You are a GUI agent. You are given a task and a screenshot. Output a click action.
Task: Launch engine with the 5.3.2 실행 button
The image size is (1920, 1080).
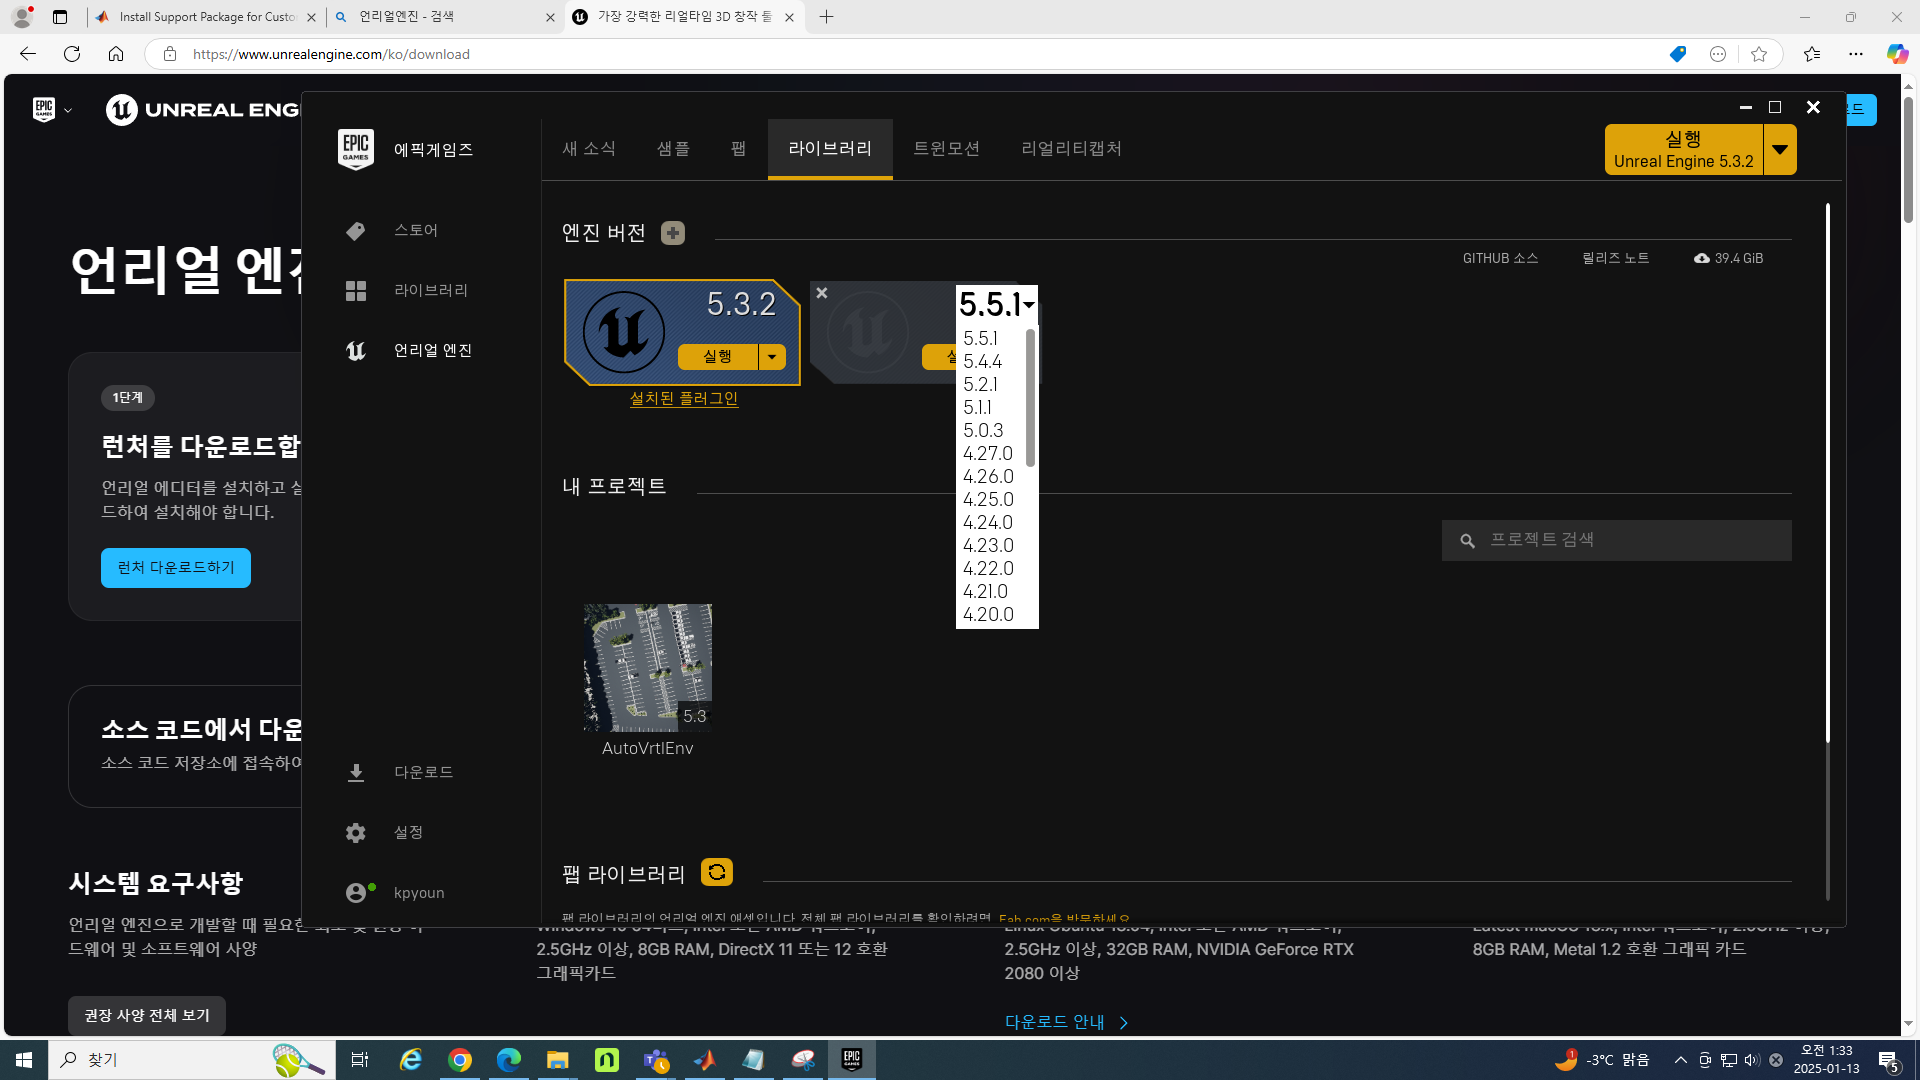tap(717, 357)
